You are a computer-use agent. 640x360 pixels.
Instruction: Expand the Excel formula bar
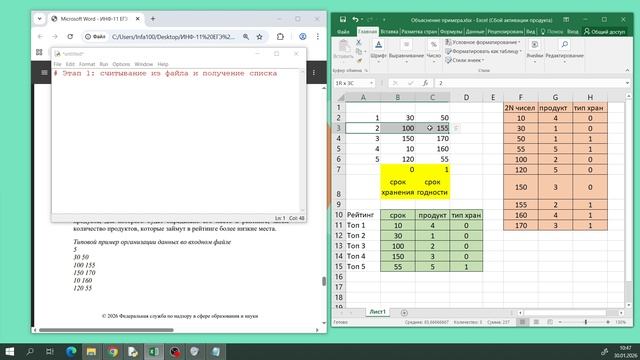(x=627, y=83)
